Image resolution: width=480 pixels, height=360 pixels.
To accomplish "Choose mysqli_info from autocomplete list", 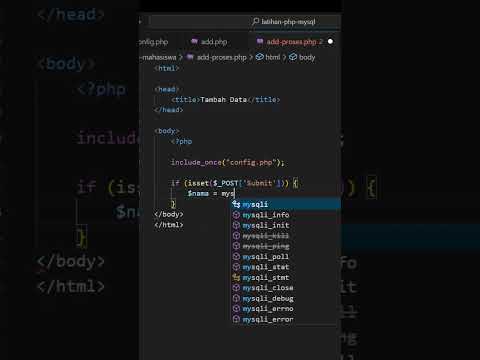I will click(286, 215).
